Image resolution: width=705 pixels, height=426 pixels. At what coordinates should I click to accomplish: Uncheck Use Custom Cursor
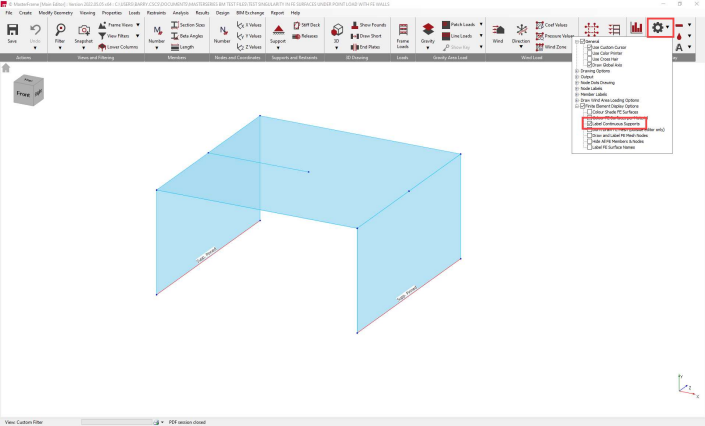[589, 47]
